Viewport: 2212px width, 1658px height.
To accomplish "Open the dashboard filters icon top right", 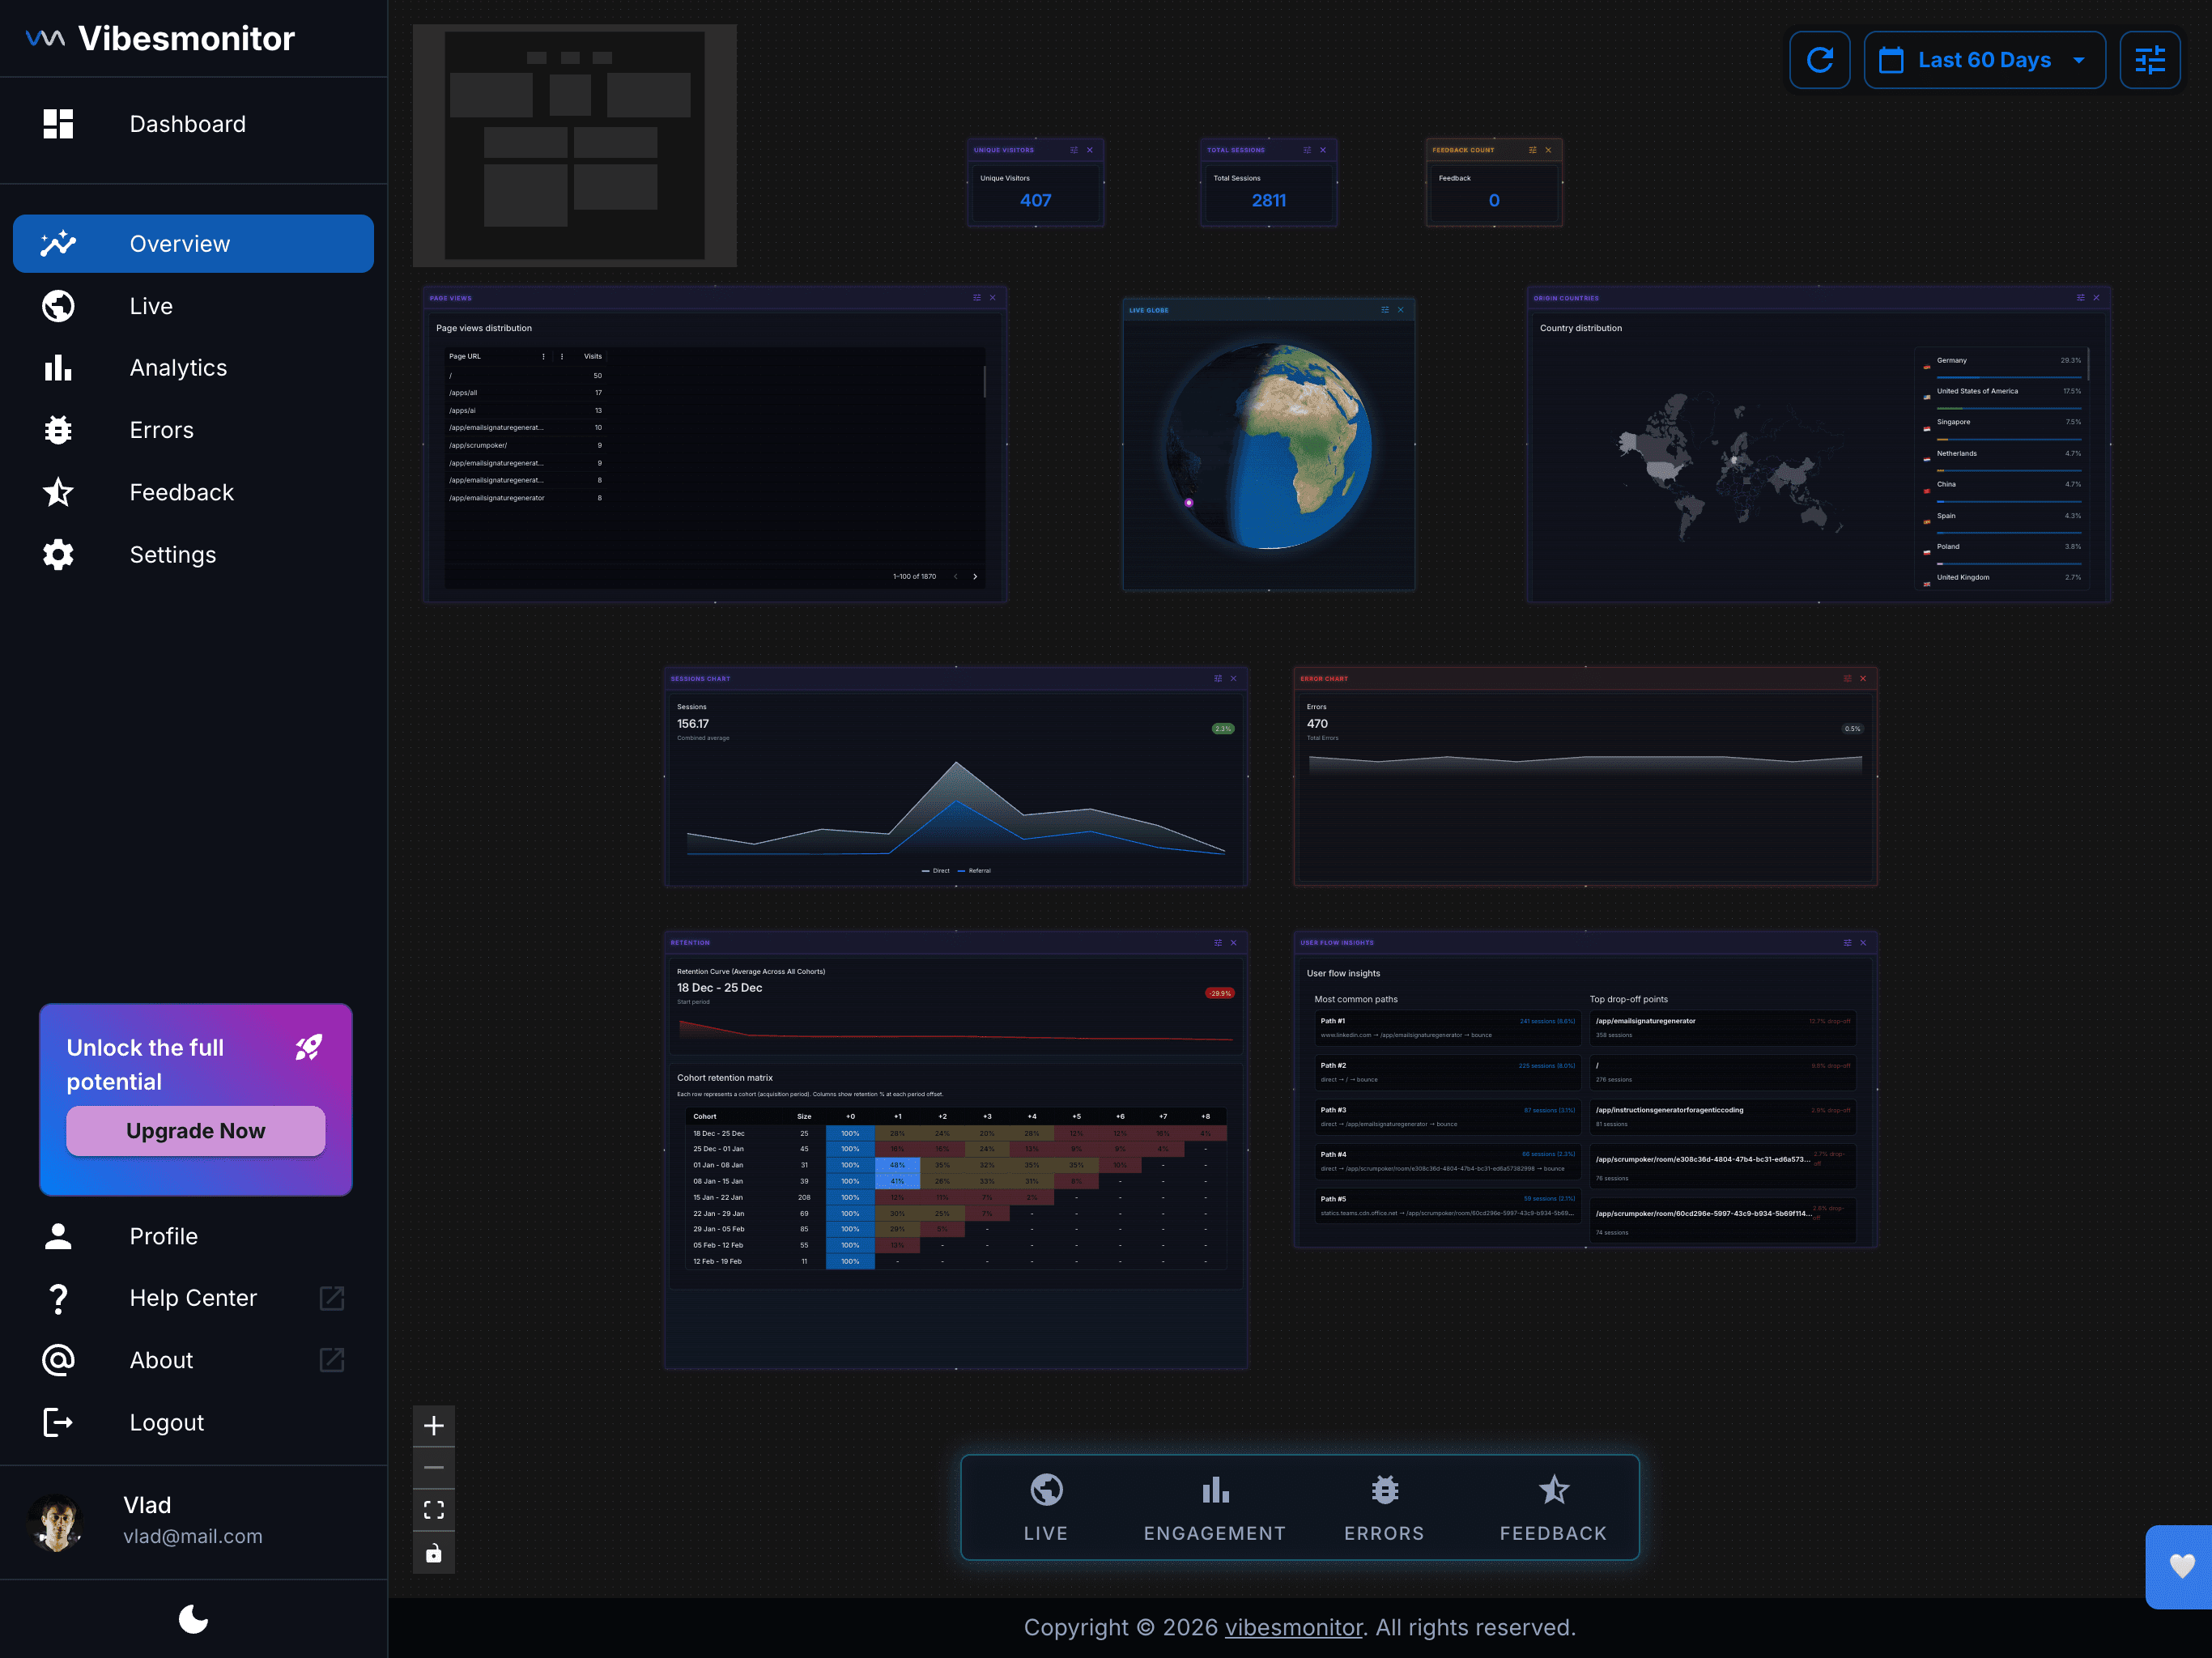I will tap(2150, 59).
